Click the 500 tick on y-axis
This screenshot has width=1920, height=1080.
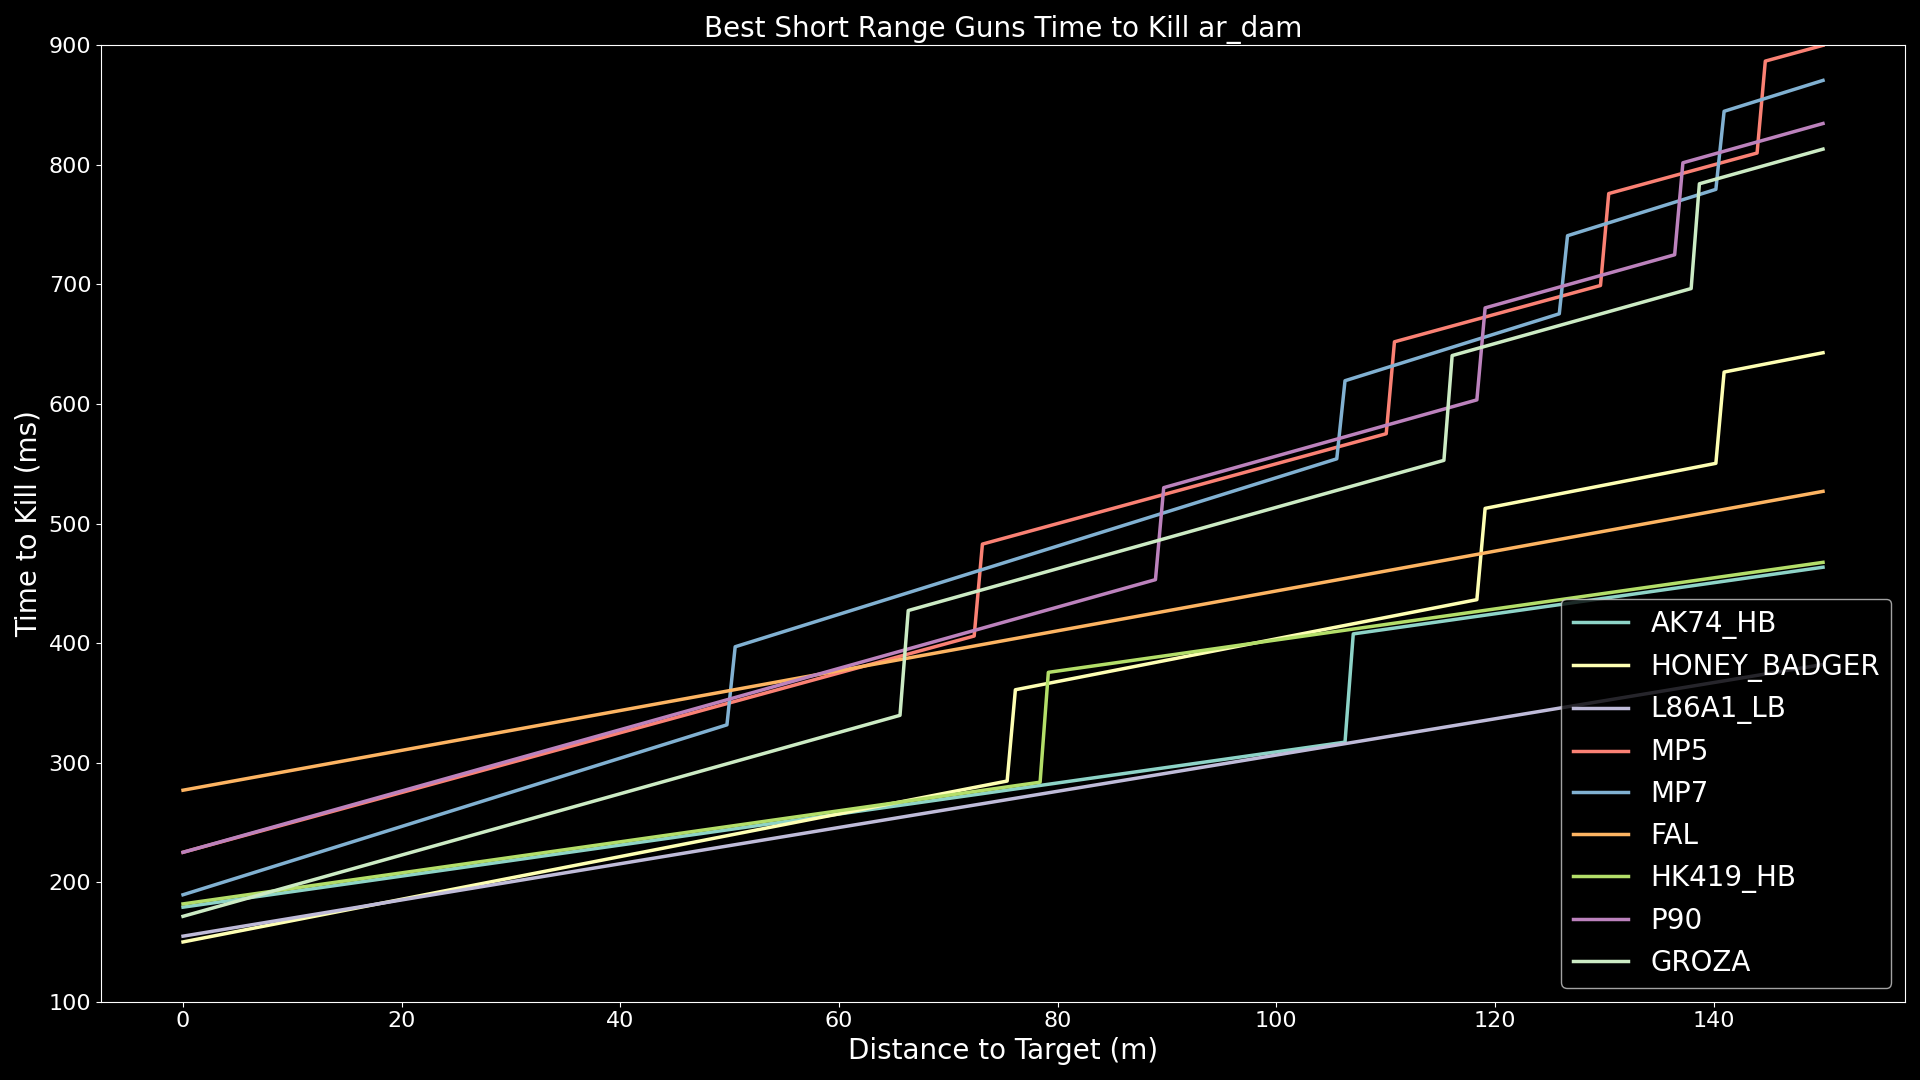click(x=70, y=524)
